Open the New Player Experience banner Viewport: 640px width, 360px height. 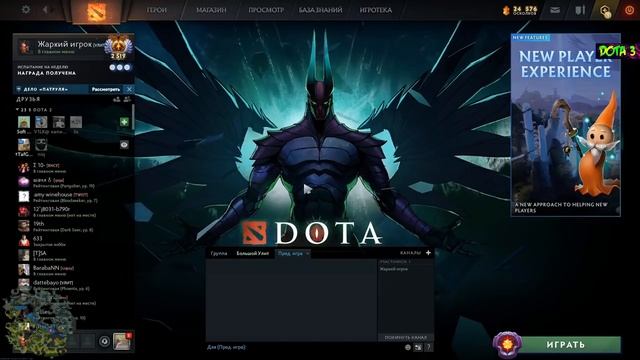click(x=565, y=125)
